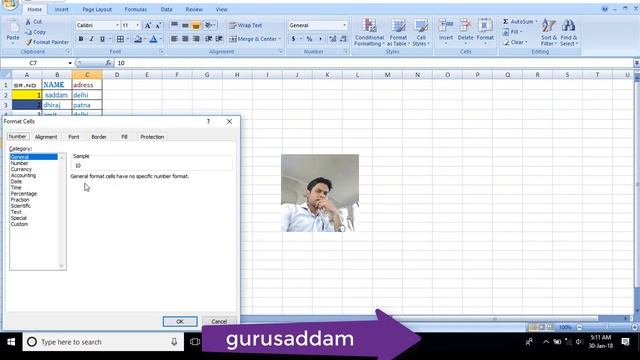The width and height of the screenshot is (640, 360).
Task: Expand the Merge & Center dropdown arrow
Action: click(280, 39)
